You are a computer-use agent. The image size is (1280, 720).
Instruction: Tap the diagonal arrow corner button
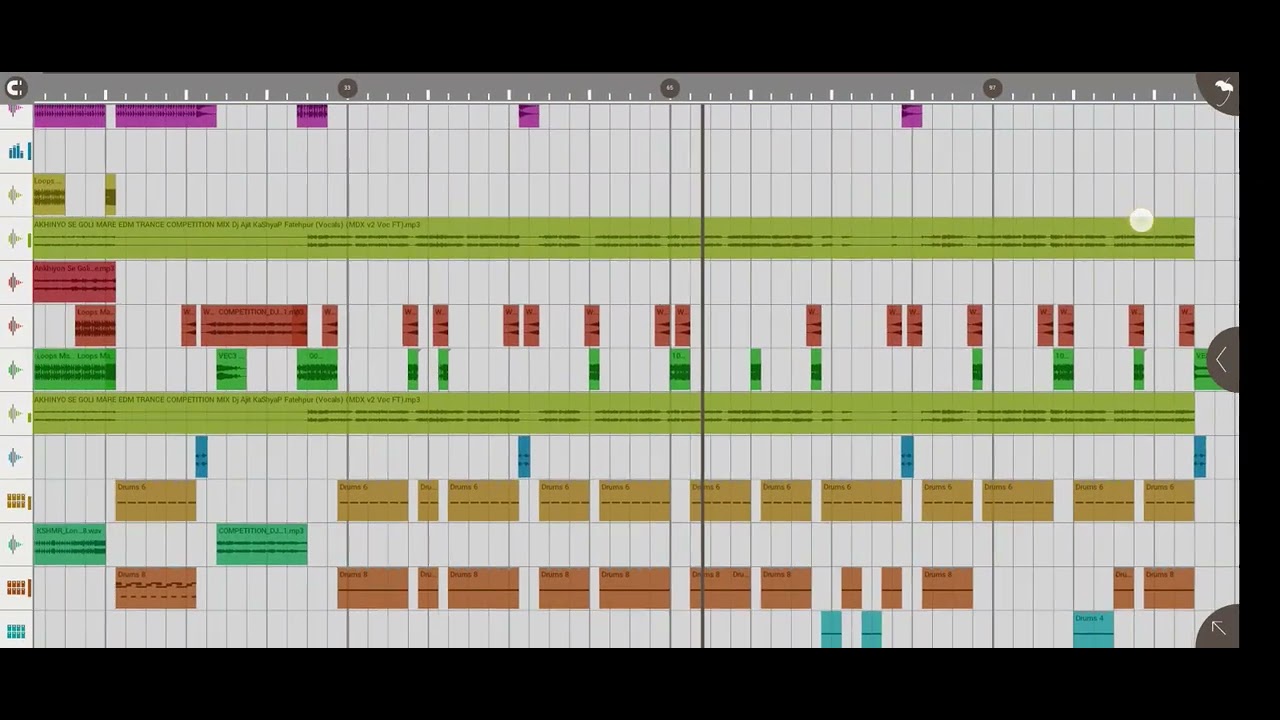(x=1218, y=627)
